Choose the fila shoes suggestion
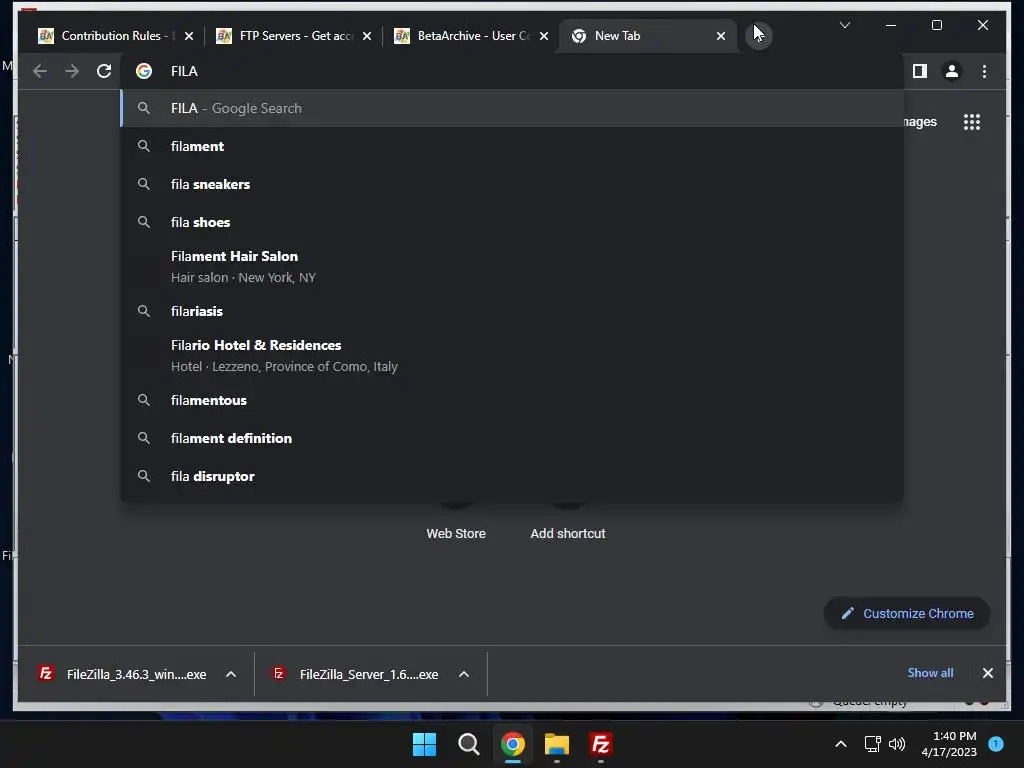Screen dimensions: 1024x768 click(512, 222)
